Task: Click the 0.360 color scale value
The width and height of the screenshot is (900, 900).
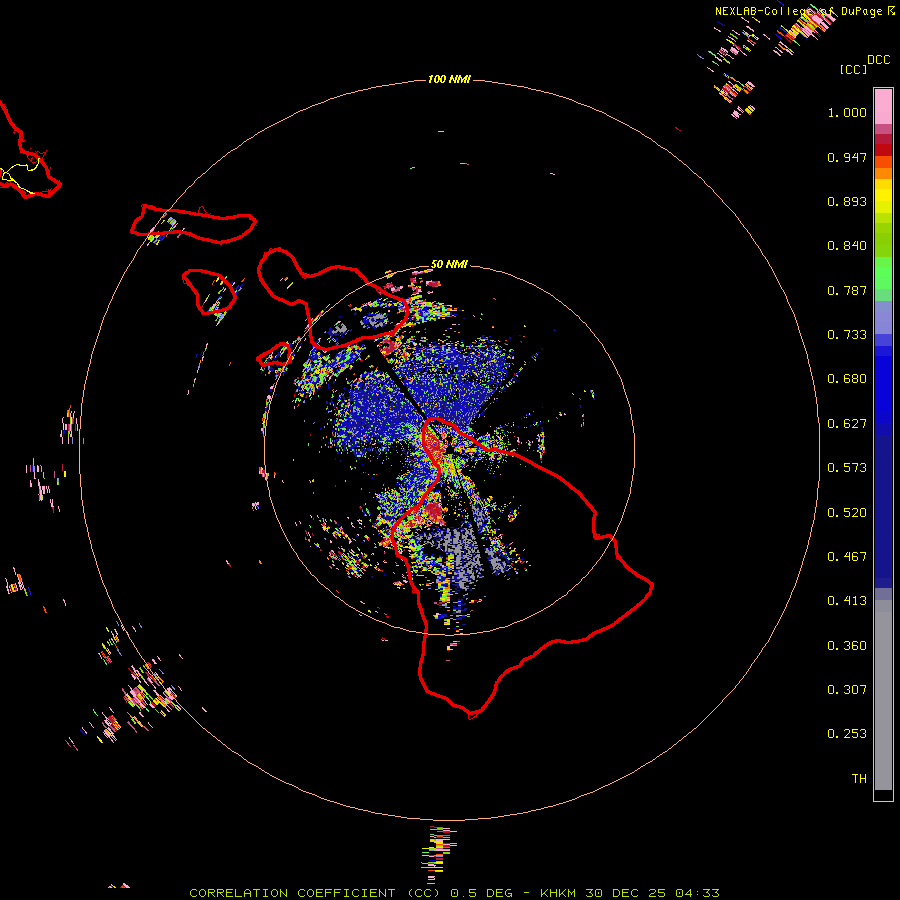Action: click(847, 646)
